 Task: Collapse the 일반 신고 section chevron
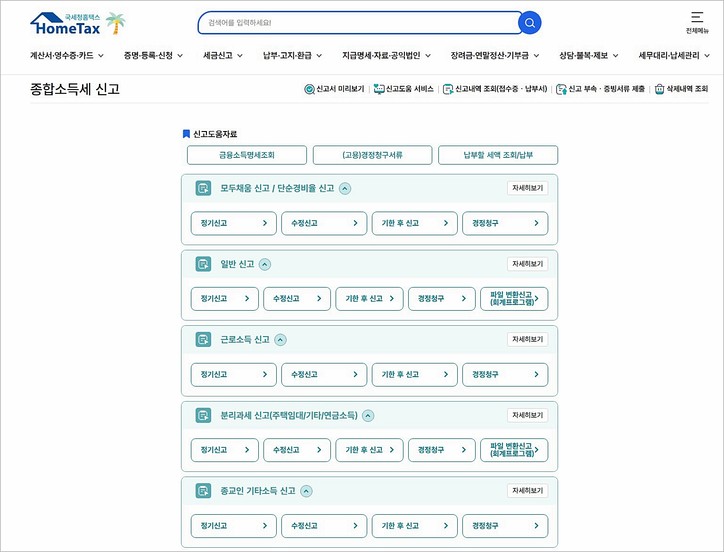click(x=265, y=264)
